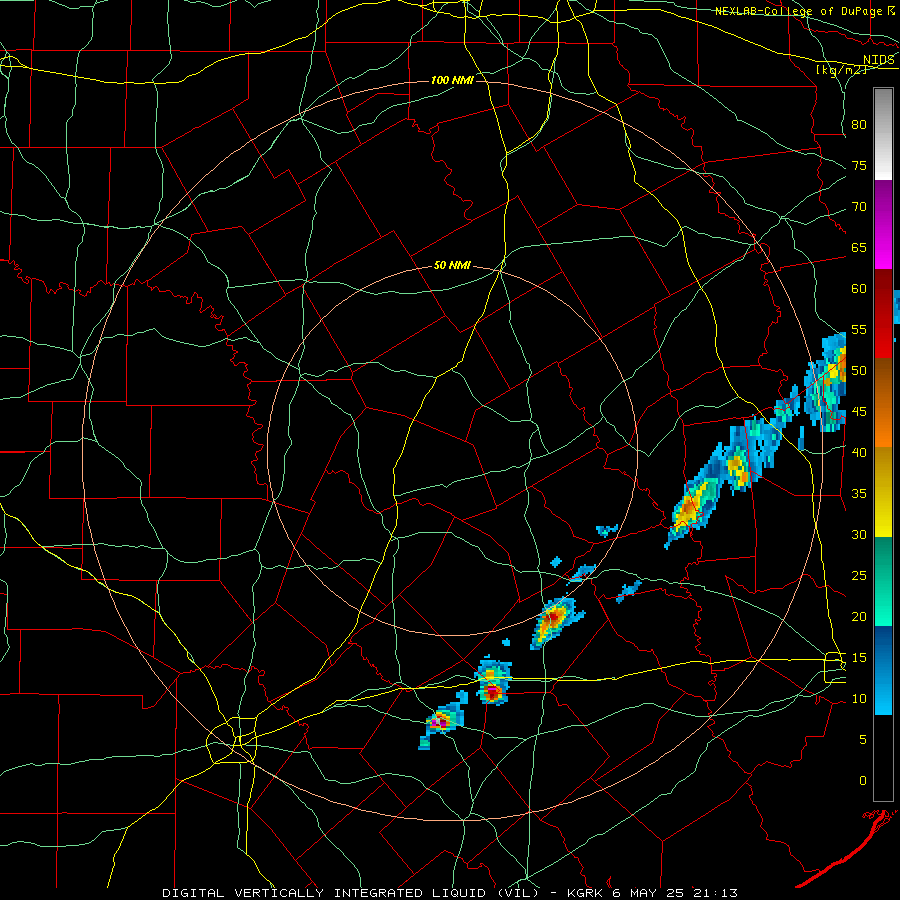Click the 65 value on the color scale
This screenshot has width=900, height=900.
tap(859, 247)
